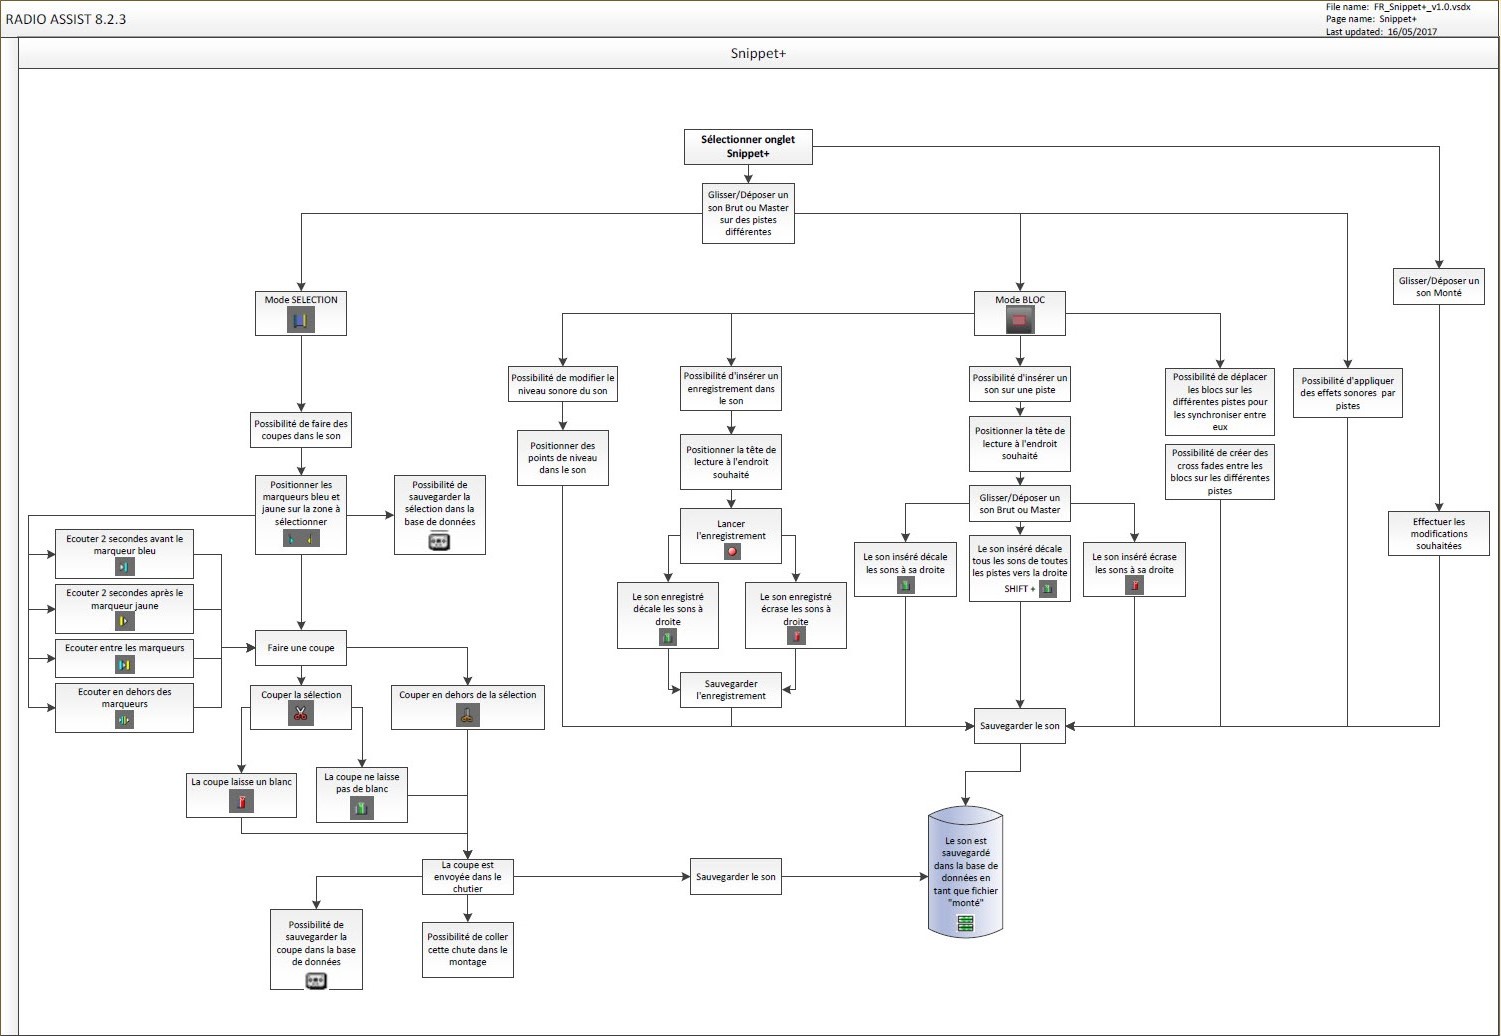1501x1036 pixels.
Task: Click the cassette icon in sauvegarder la coupe box
Action: coord(316,980)
